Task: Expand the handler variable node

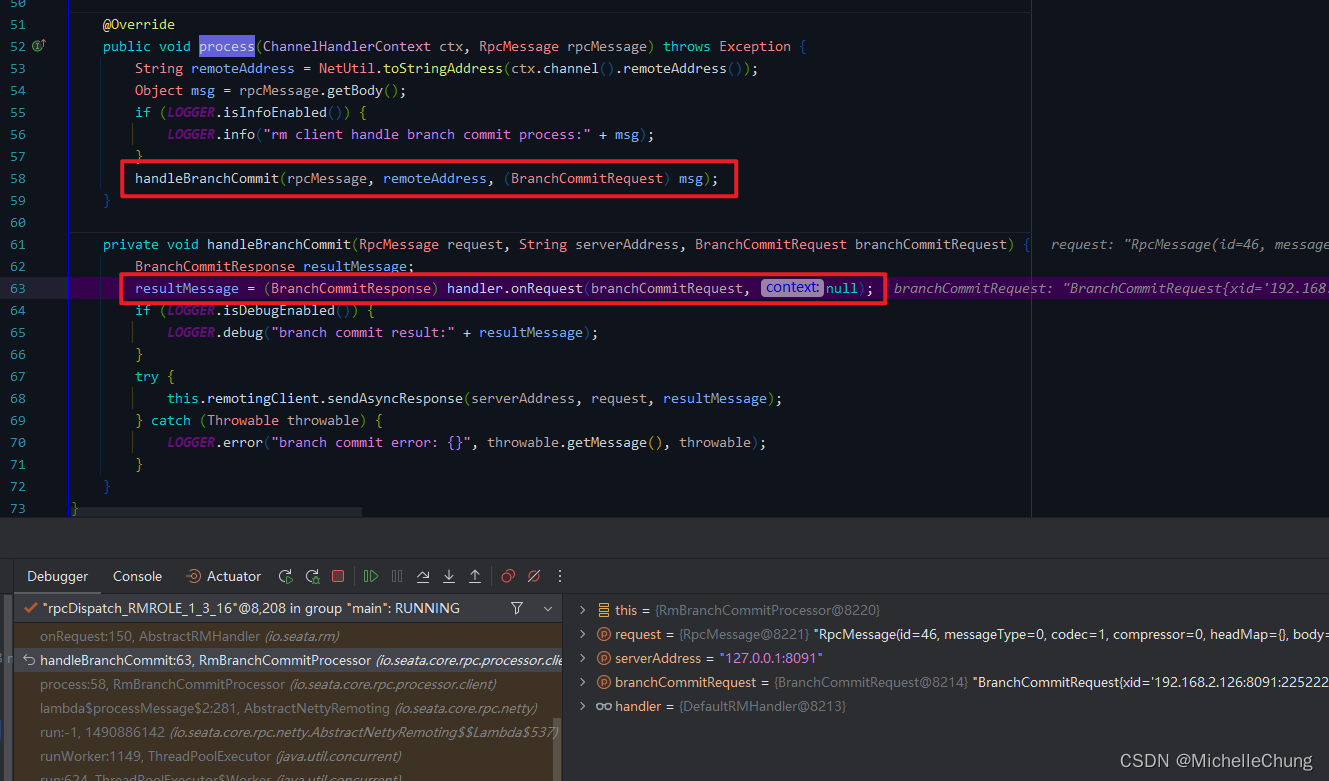Action: 583,706
